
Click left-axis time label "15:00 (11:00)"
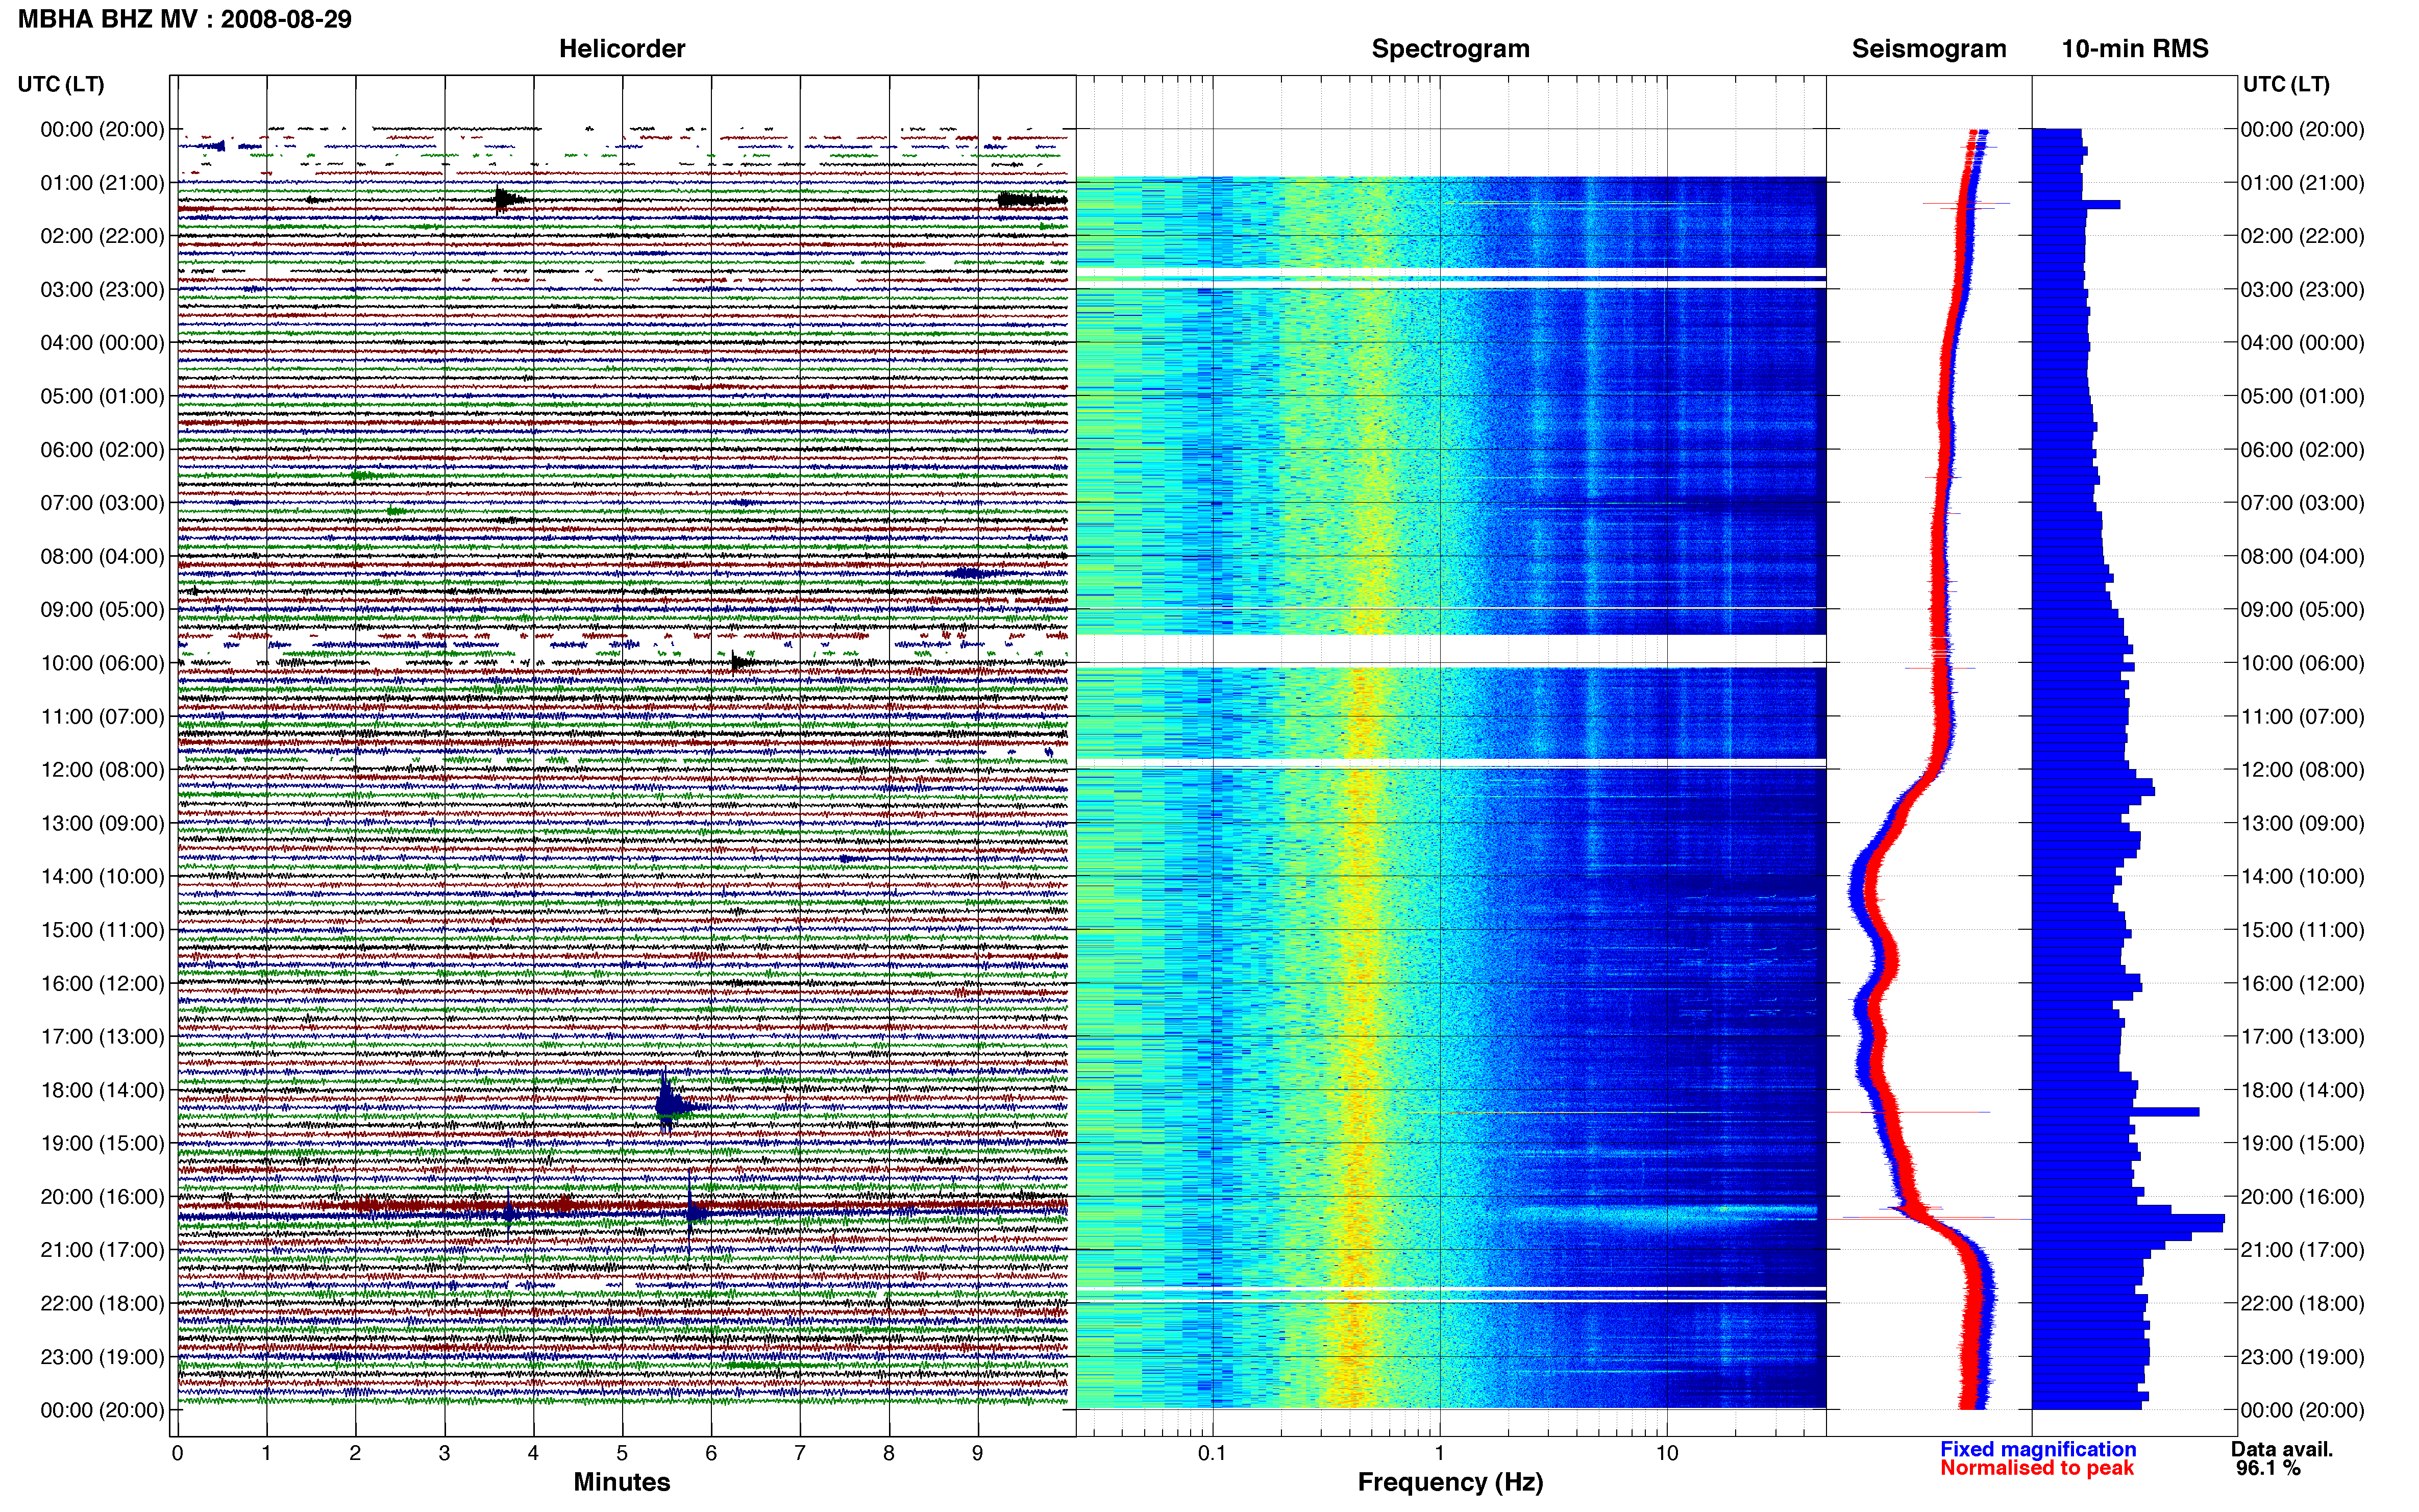[x=102, y=930]
